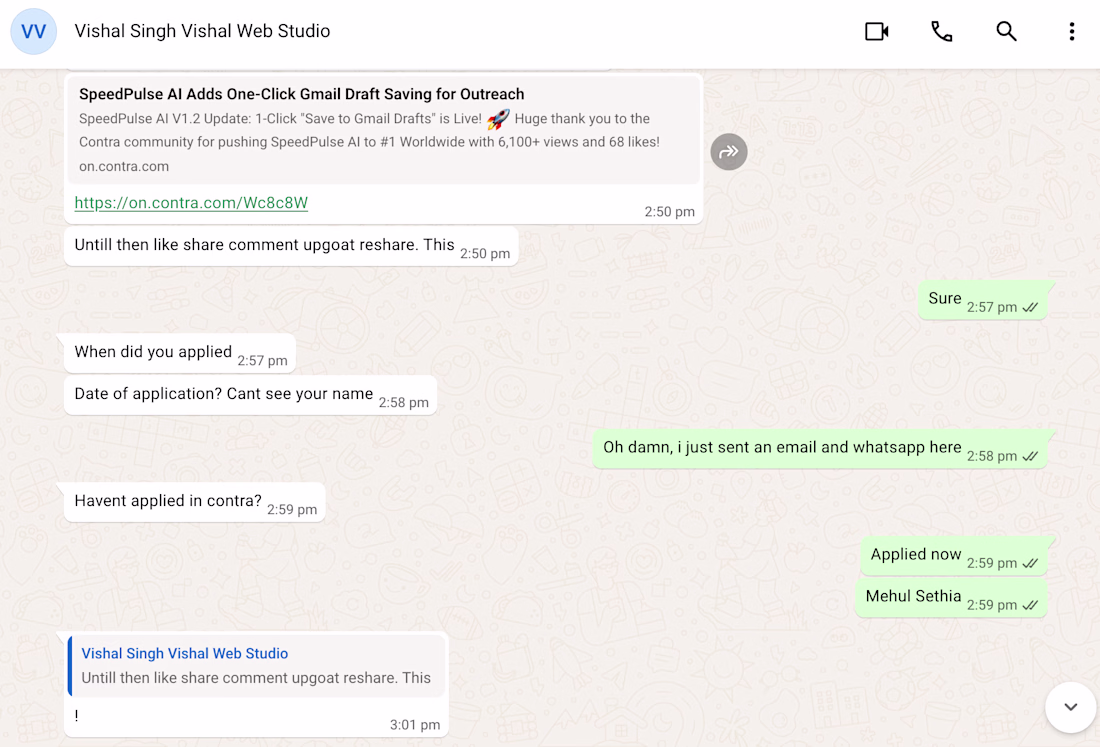Select the 'When did you applied' message
Viewport: 1100px width, 747px height.
click(180, 353)
